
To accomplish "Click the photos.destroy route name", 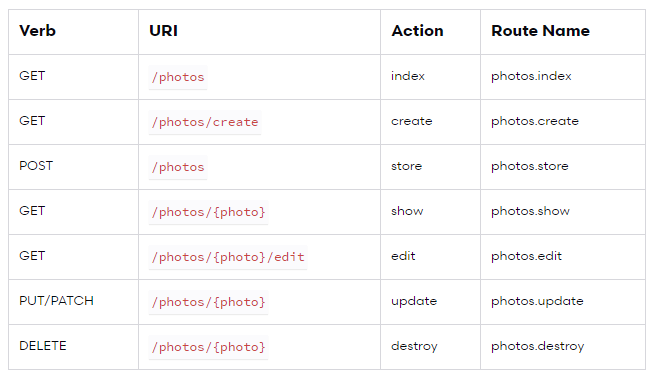I will pyautogui.click(x=538, y=347).
